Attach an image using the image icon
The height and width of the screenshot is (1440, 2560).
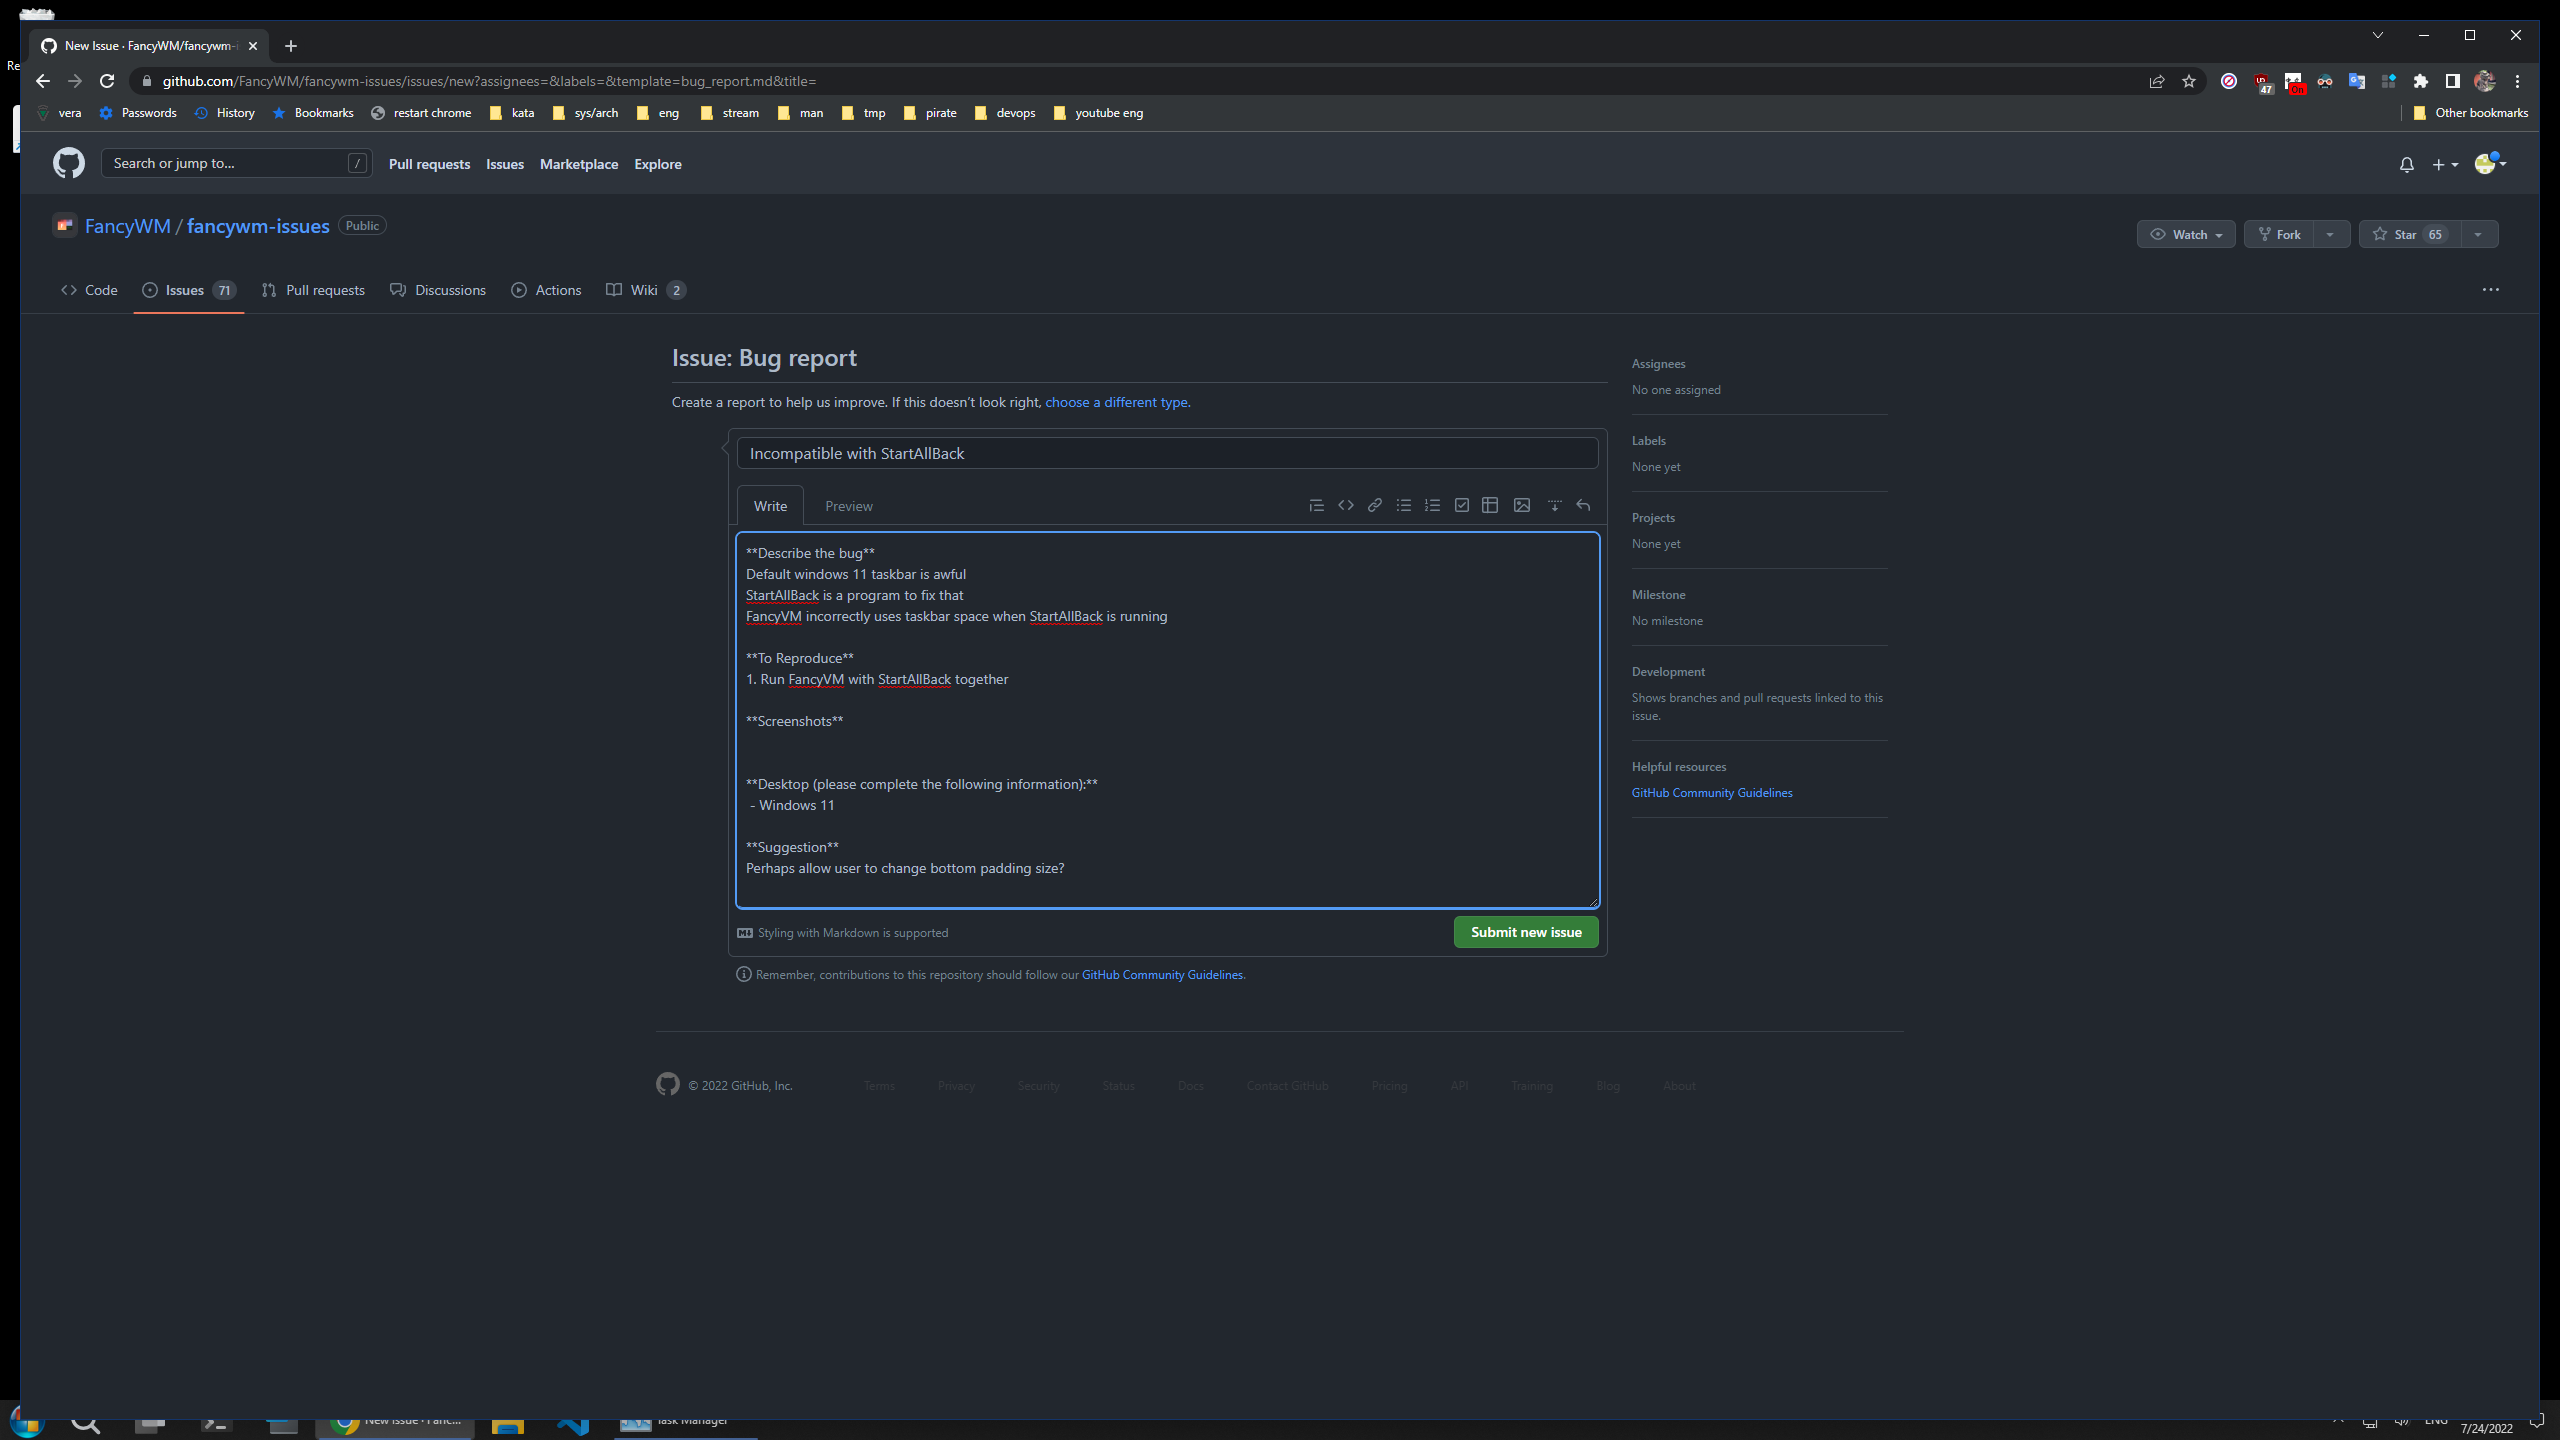tap(1521, 505)
